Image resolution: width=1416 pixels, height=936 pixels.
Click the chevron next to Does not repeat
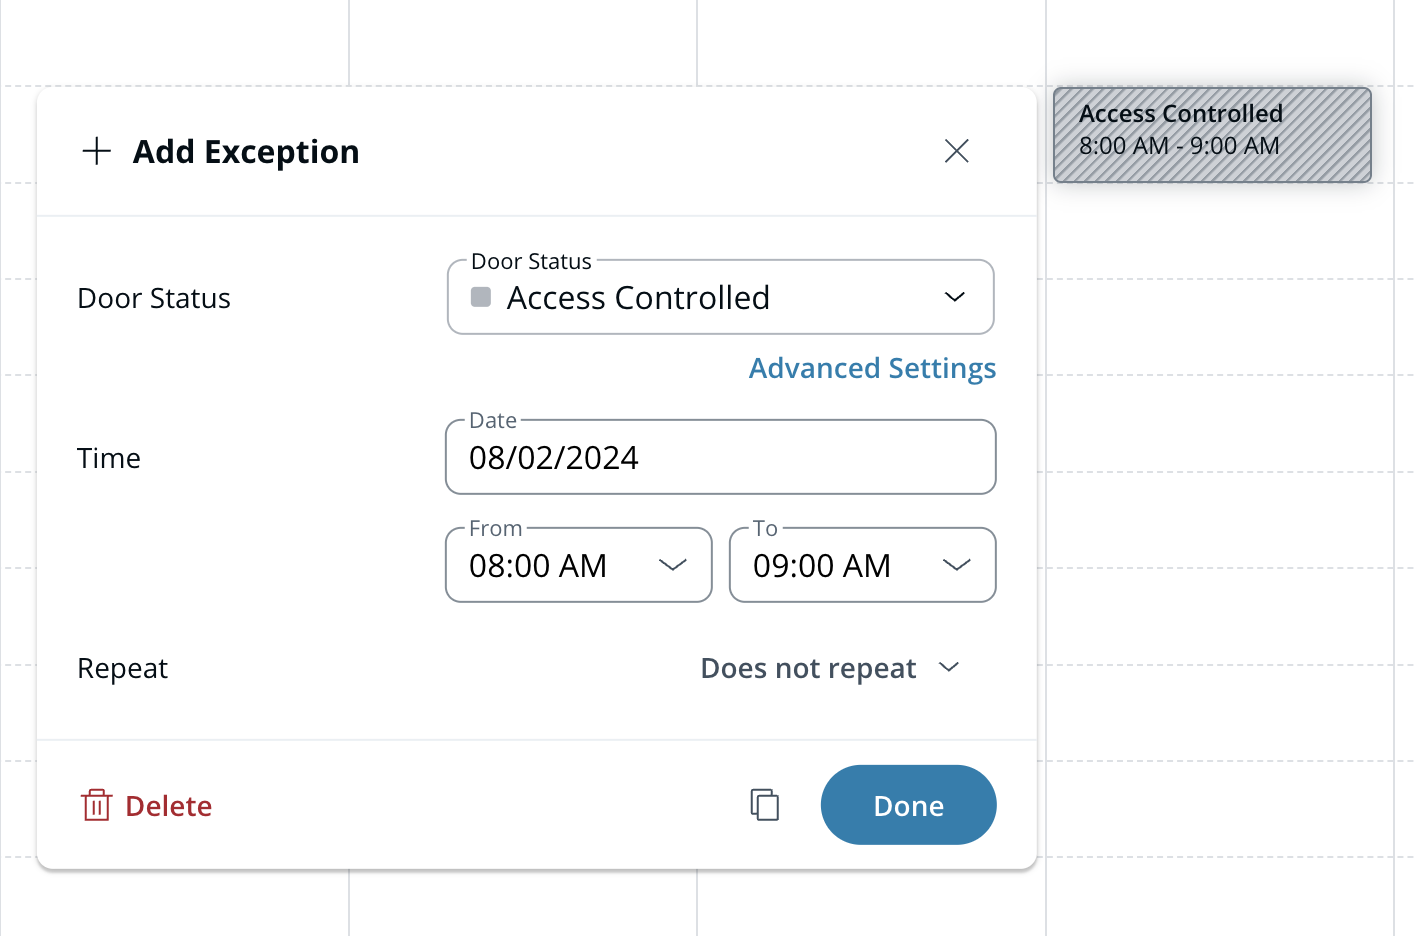point(949,667)
